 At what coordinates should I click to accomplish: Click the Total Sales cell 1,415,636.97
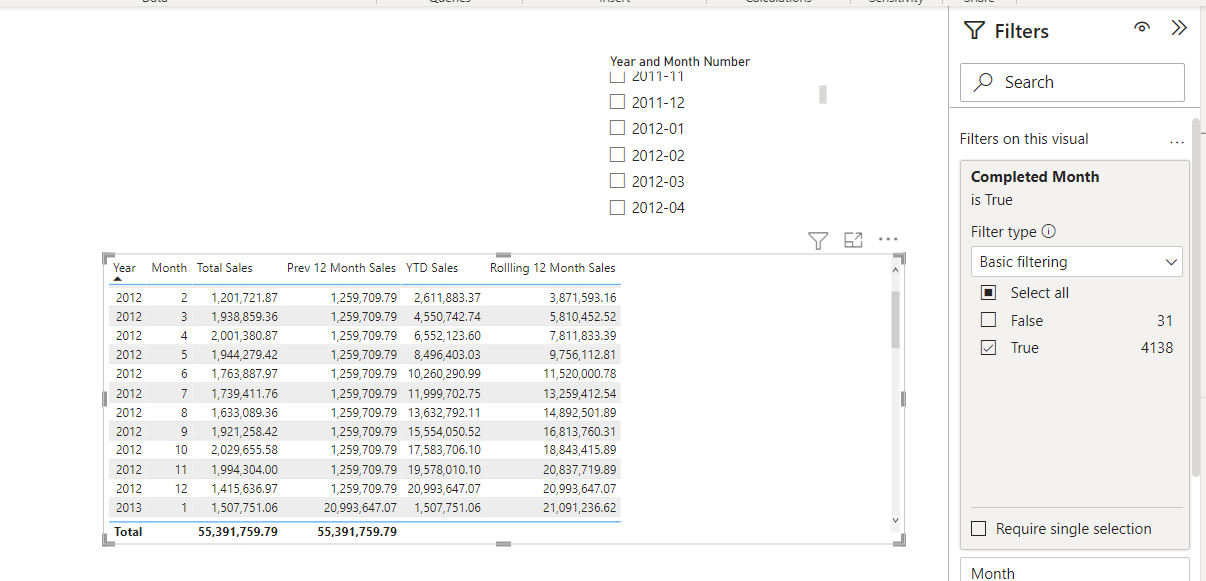pos(244,489)
